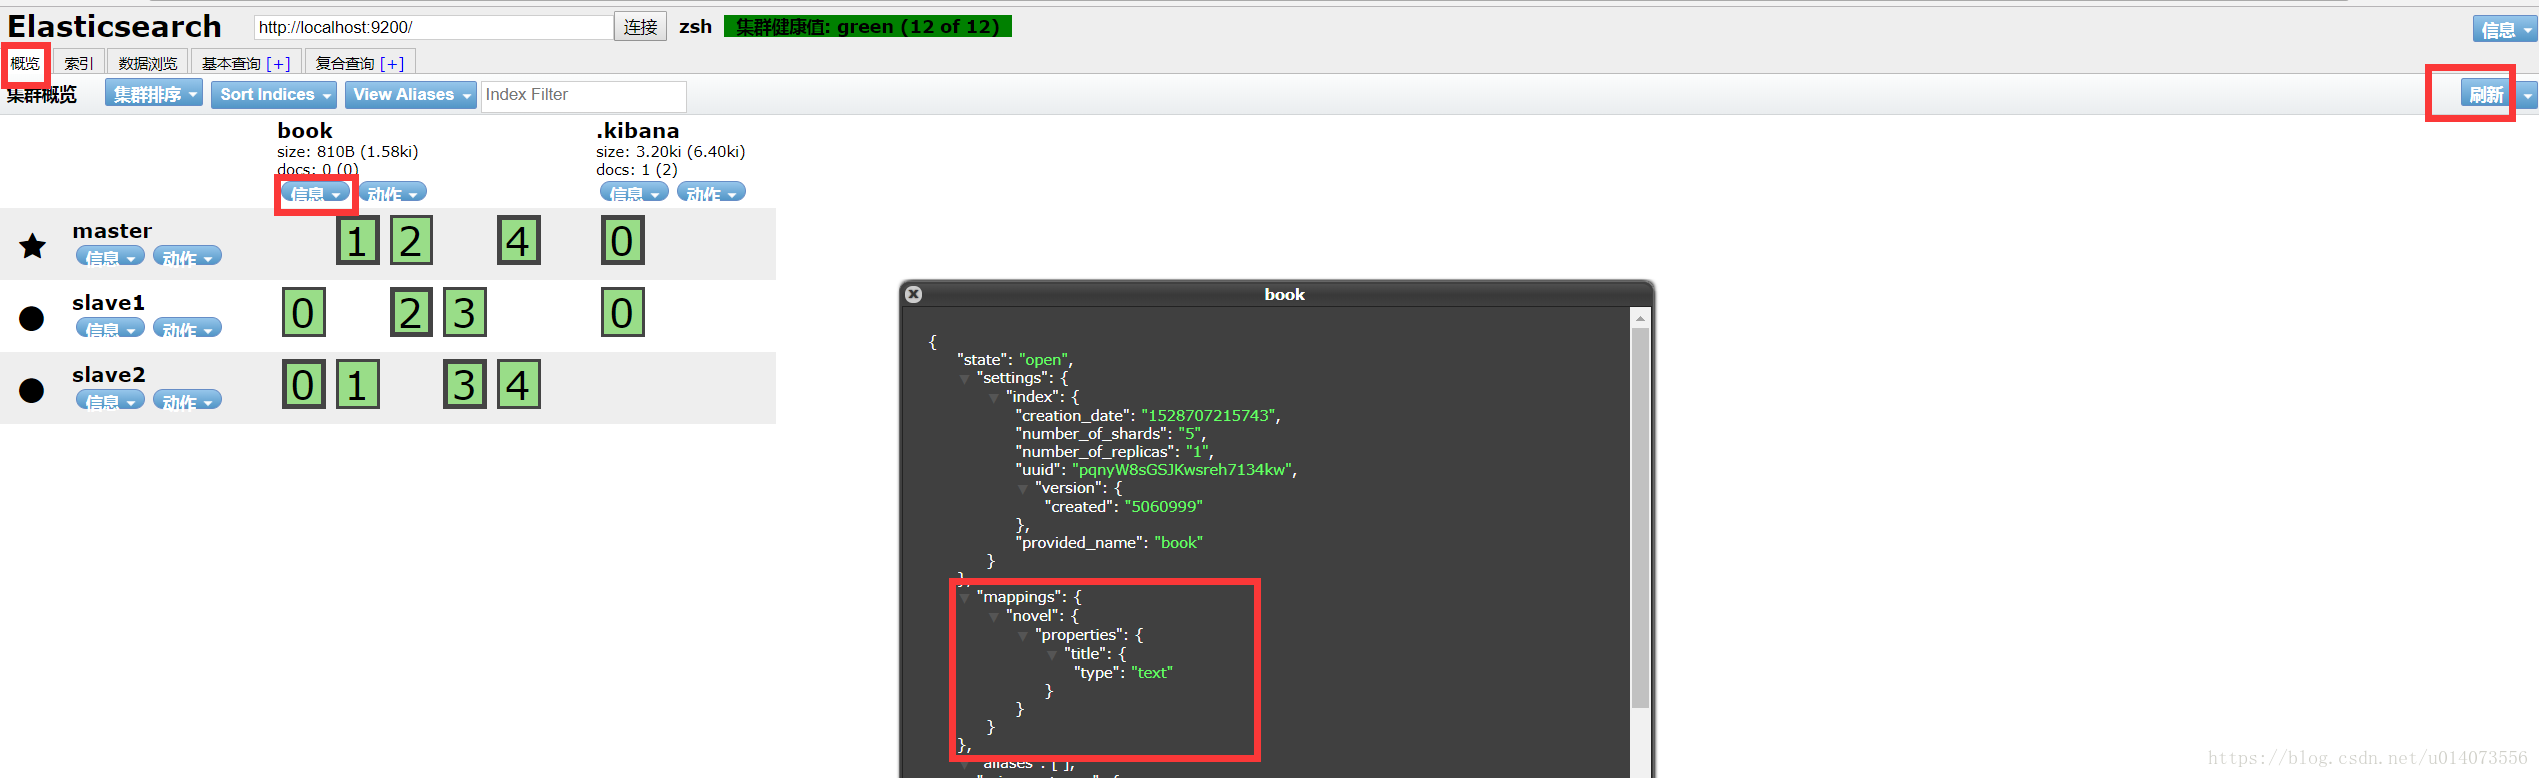Select book shard 1 on slave2 node
The height and width of the screenshot is (778, 2539).
coord(357,385)
